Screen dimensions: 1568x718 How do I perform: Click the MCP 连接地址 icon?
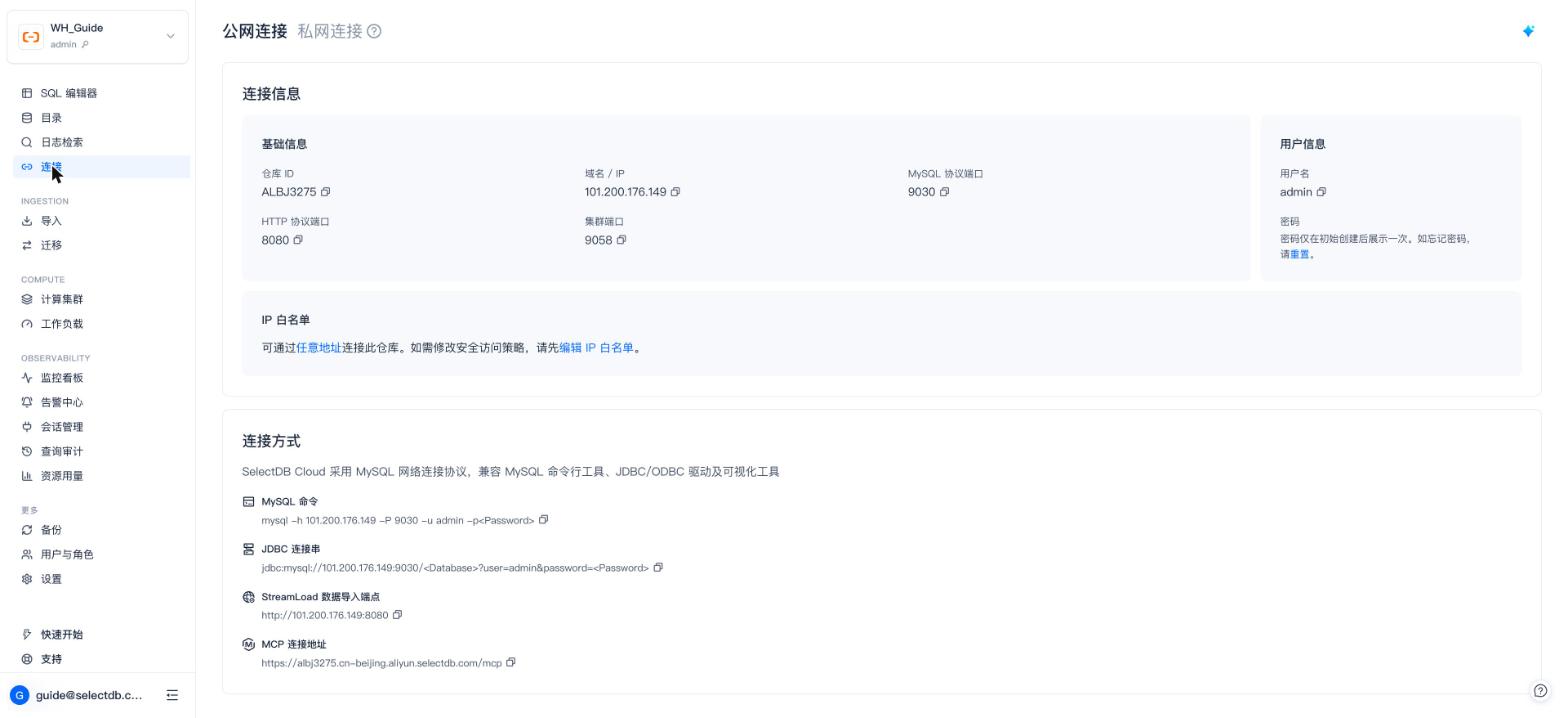(x=249, y=645)
